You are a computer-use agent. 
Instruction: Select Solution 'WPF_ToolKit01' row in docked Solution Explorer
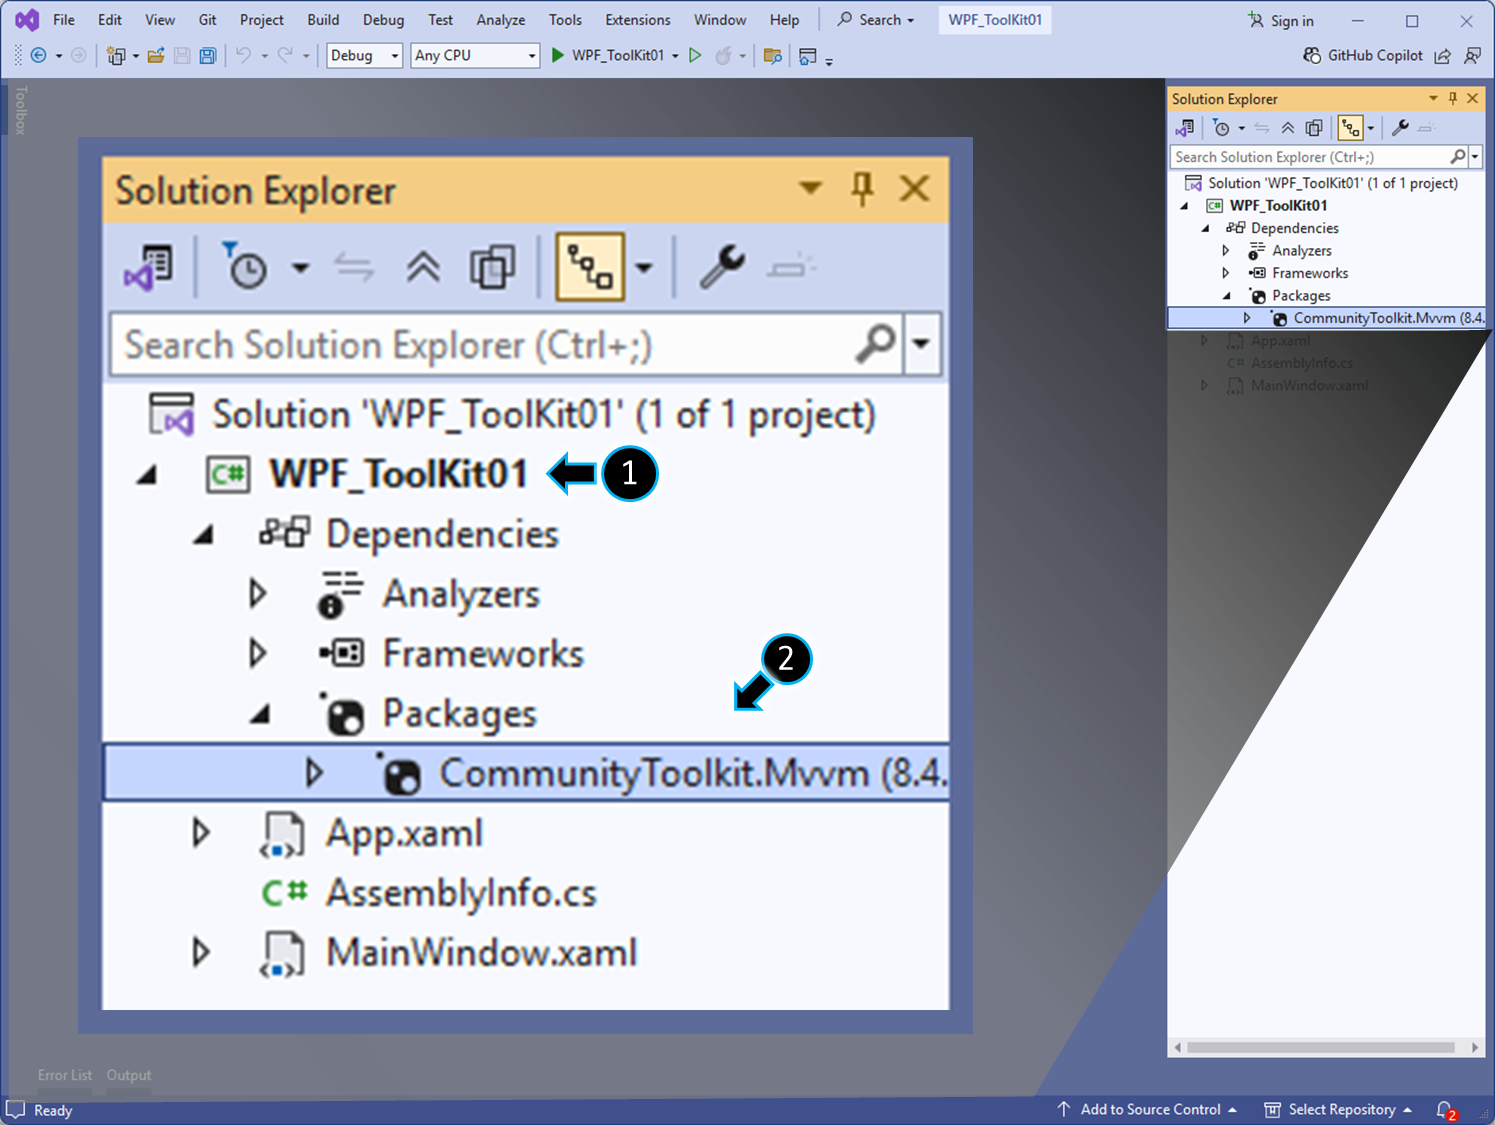click(1326, 183)
